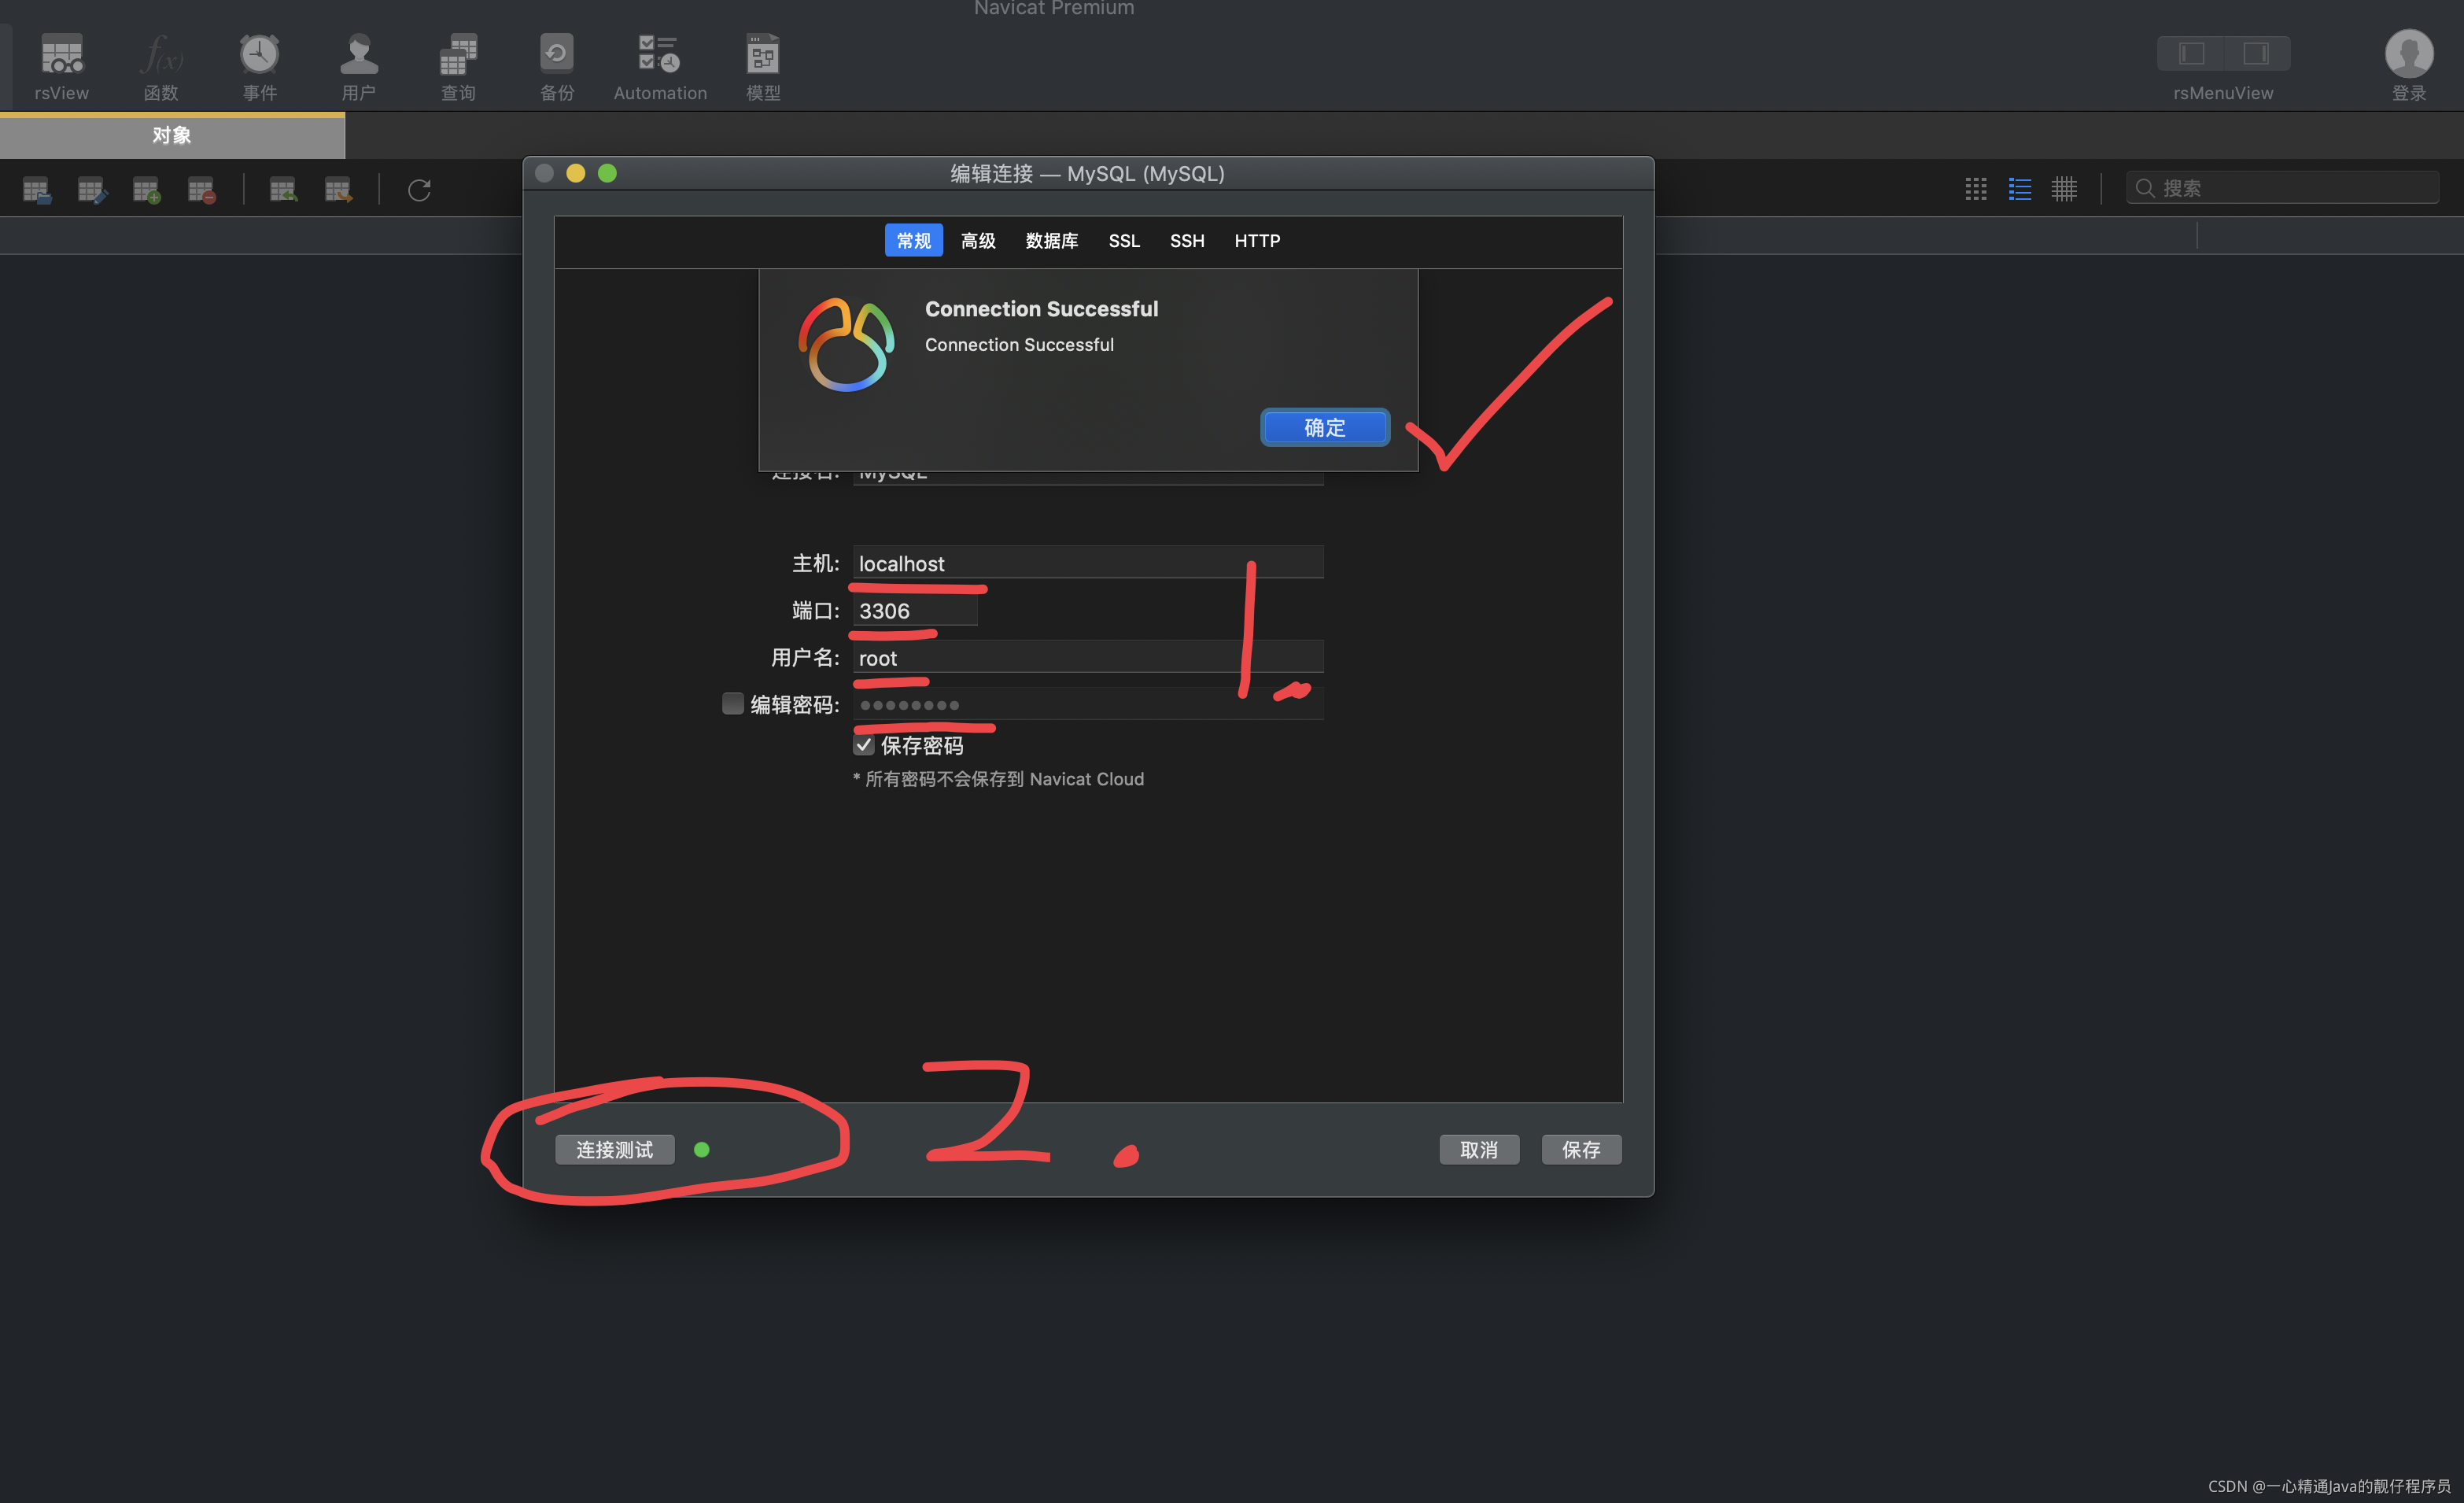
Task: Show the right pane in rsMenuView
Action: 2256,53
